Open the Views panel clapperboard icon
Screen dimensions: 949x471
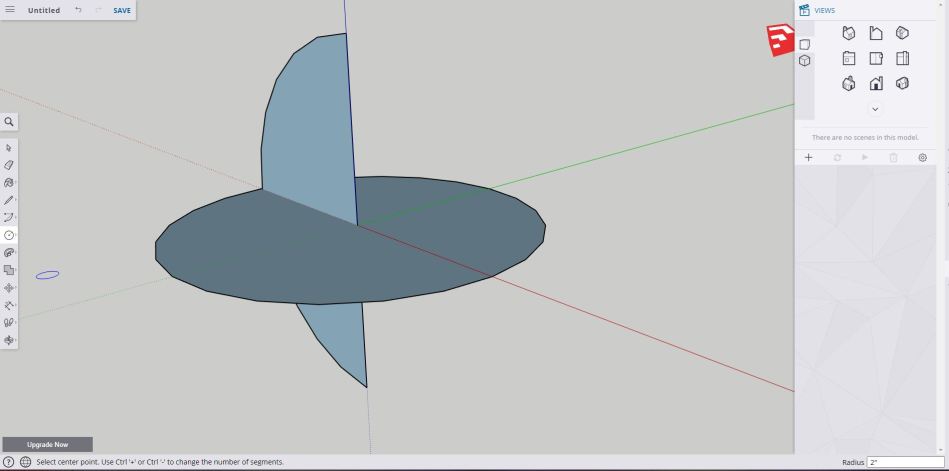804,10
